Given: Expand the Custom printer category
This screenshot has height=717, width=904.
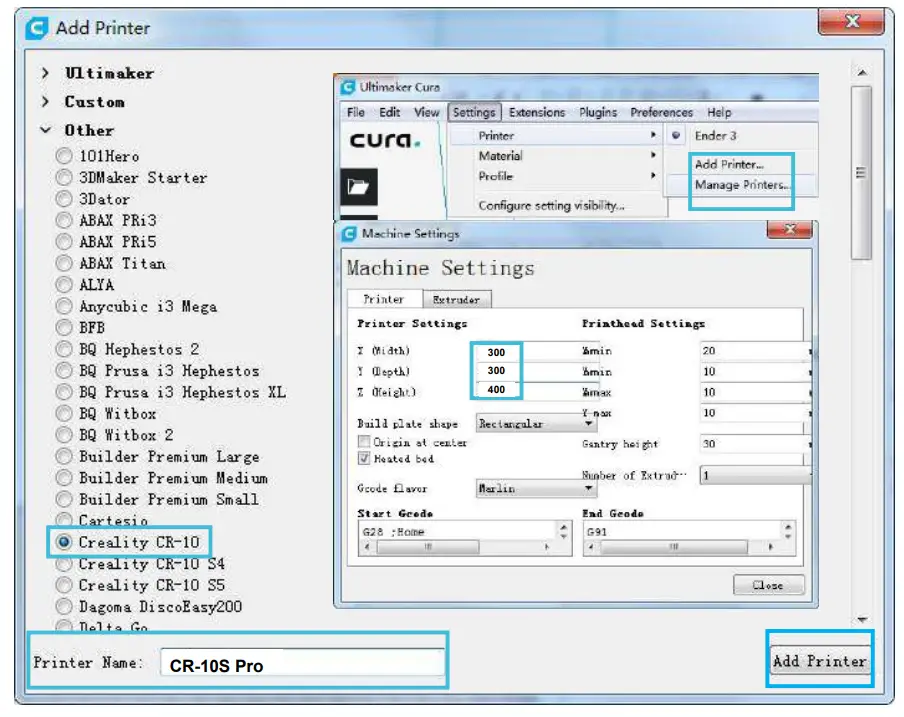Looking at the screenshot, I should (x=45, y=102).
